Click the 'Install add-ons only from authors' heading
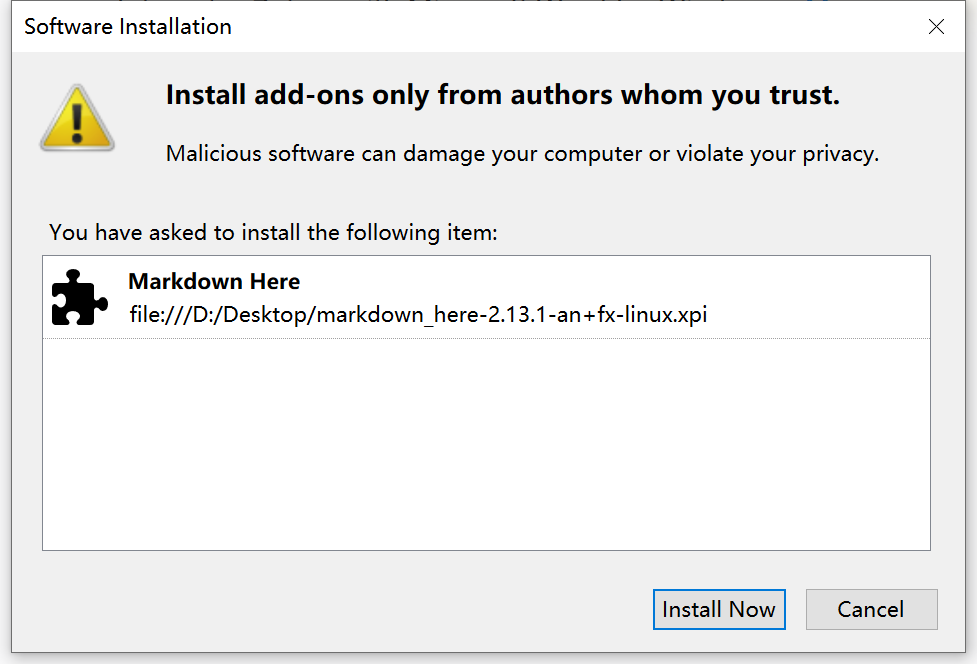 click(x=503, y=95)
